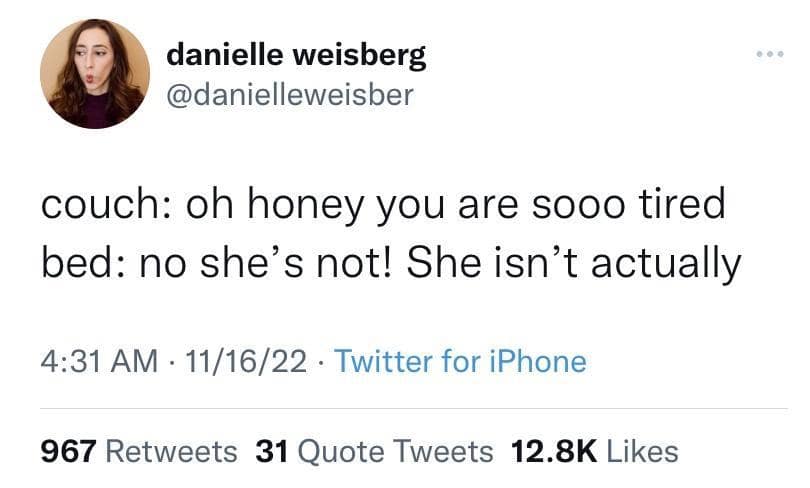Click the 12.8K likes count number
The width and height of the screenshot is (810, 488).
click(x=554, y=451)
